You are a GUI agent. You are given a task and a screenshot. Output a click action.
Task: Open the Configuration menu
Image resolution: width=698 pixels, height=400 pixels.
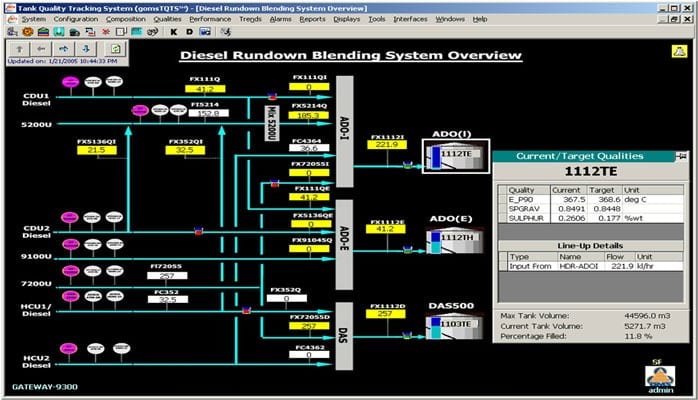click(x=76, y=19)
